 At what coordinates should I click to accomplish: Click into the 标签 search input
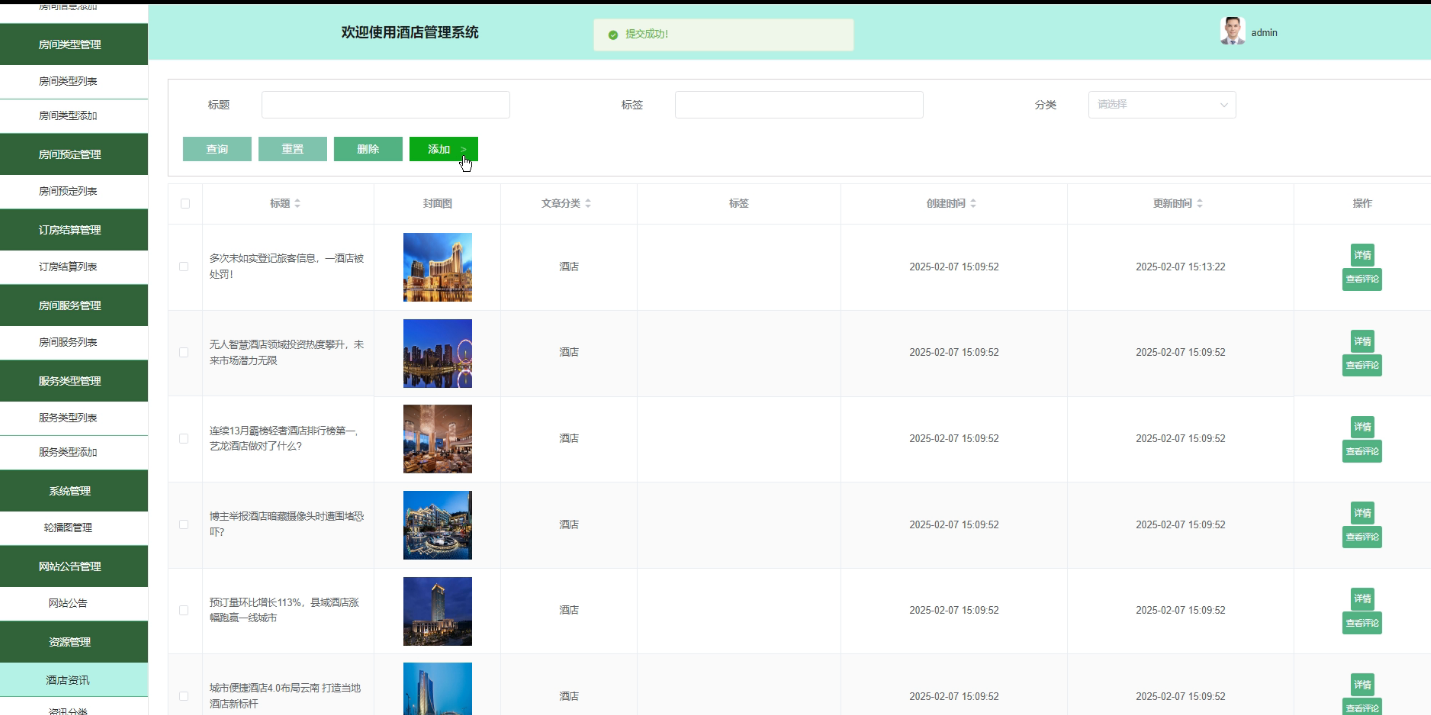[x=799, y=105]
